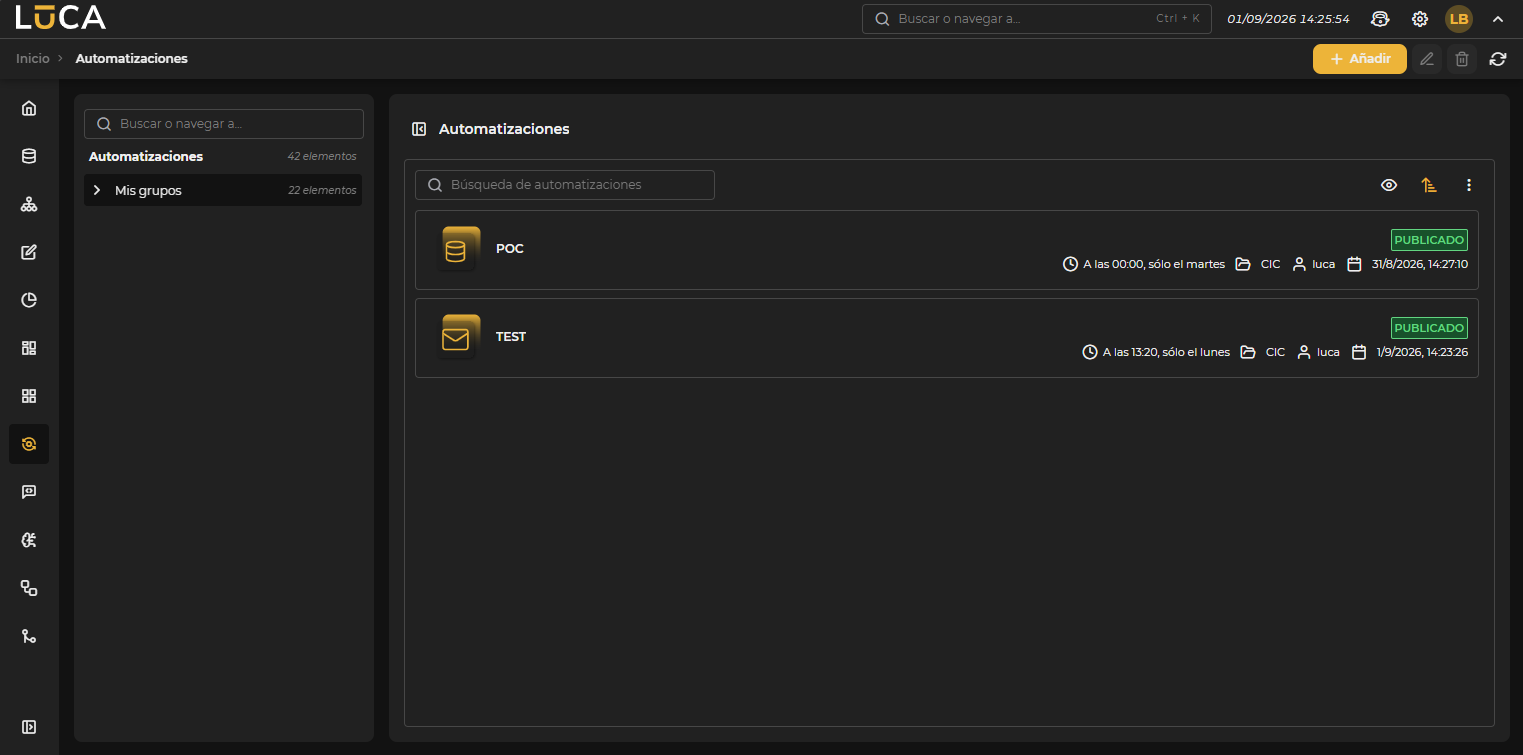Select the TEST automation name
Image resolution: width=1523 pixels, height=755 pixels.
tap(511, 337)
